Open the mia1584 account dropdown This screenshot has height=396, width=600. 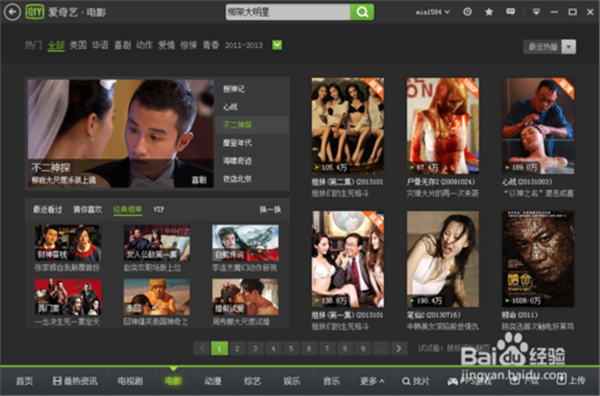433,12
